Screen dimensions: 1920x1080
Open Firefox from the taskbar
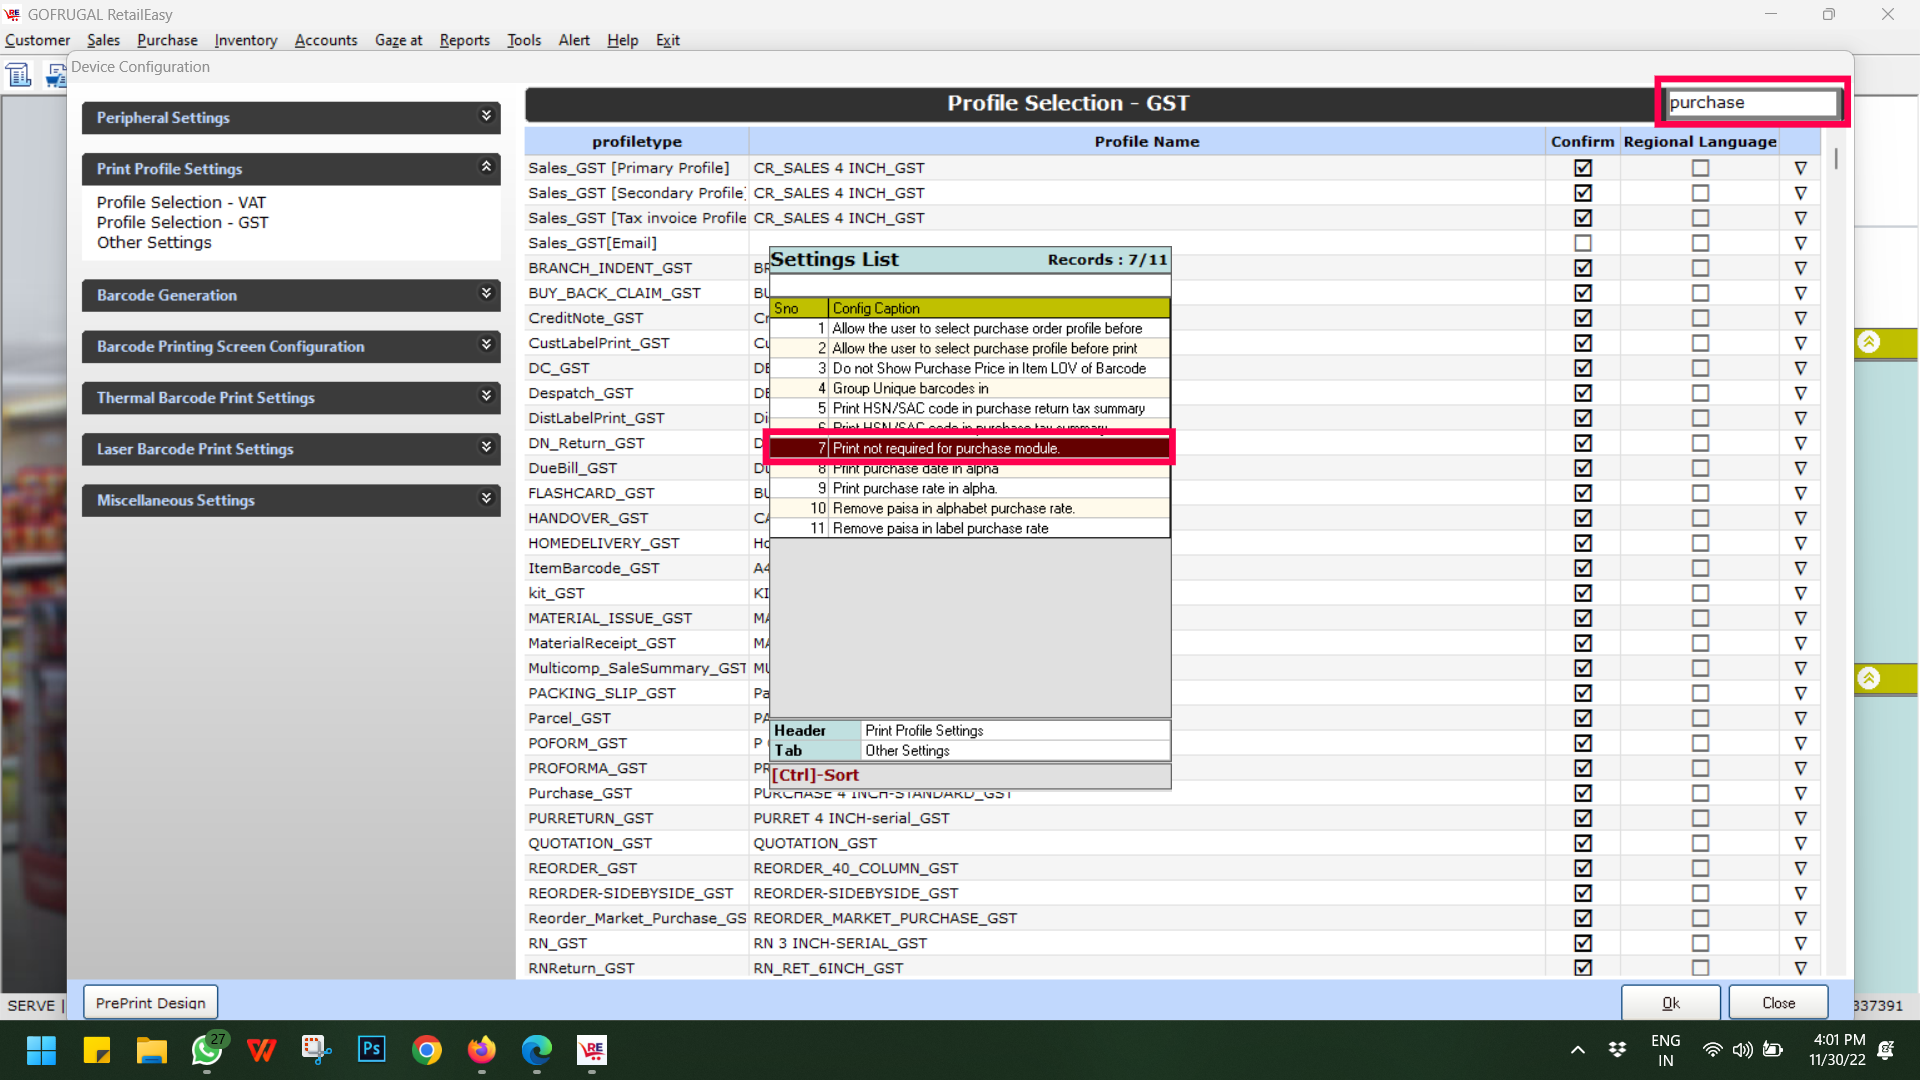point(481,1050)
